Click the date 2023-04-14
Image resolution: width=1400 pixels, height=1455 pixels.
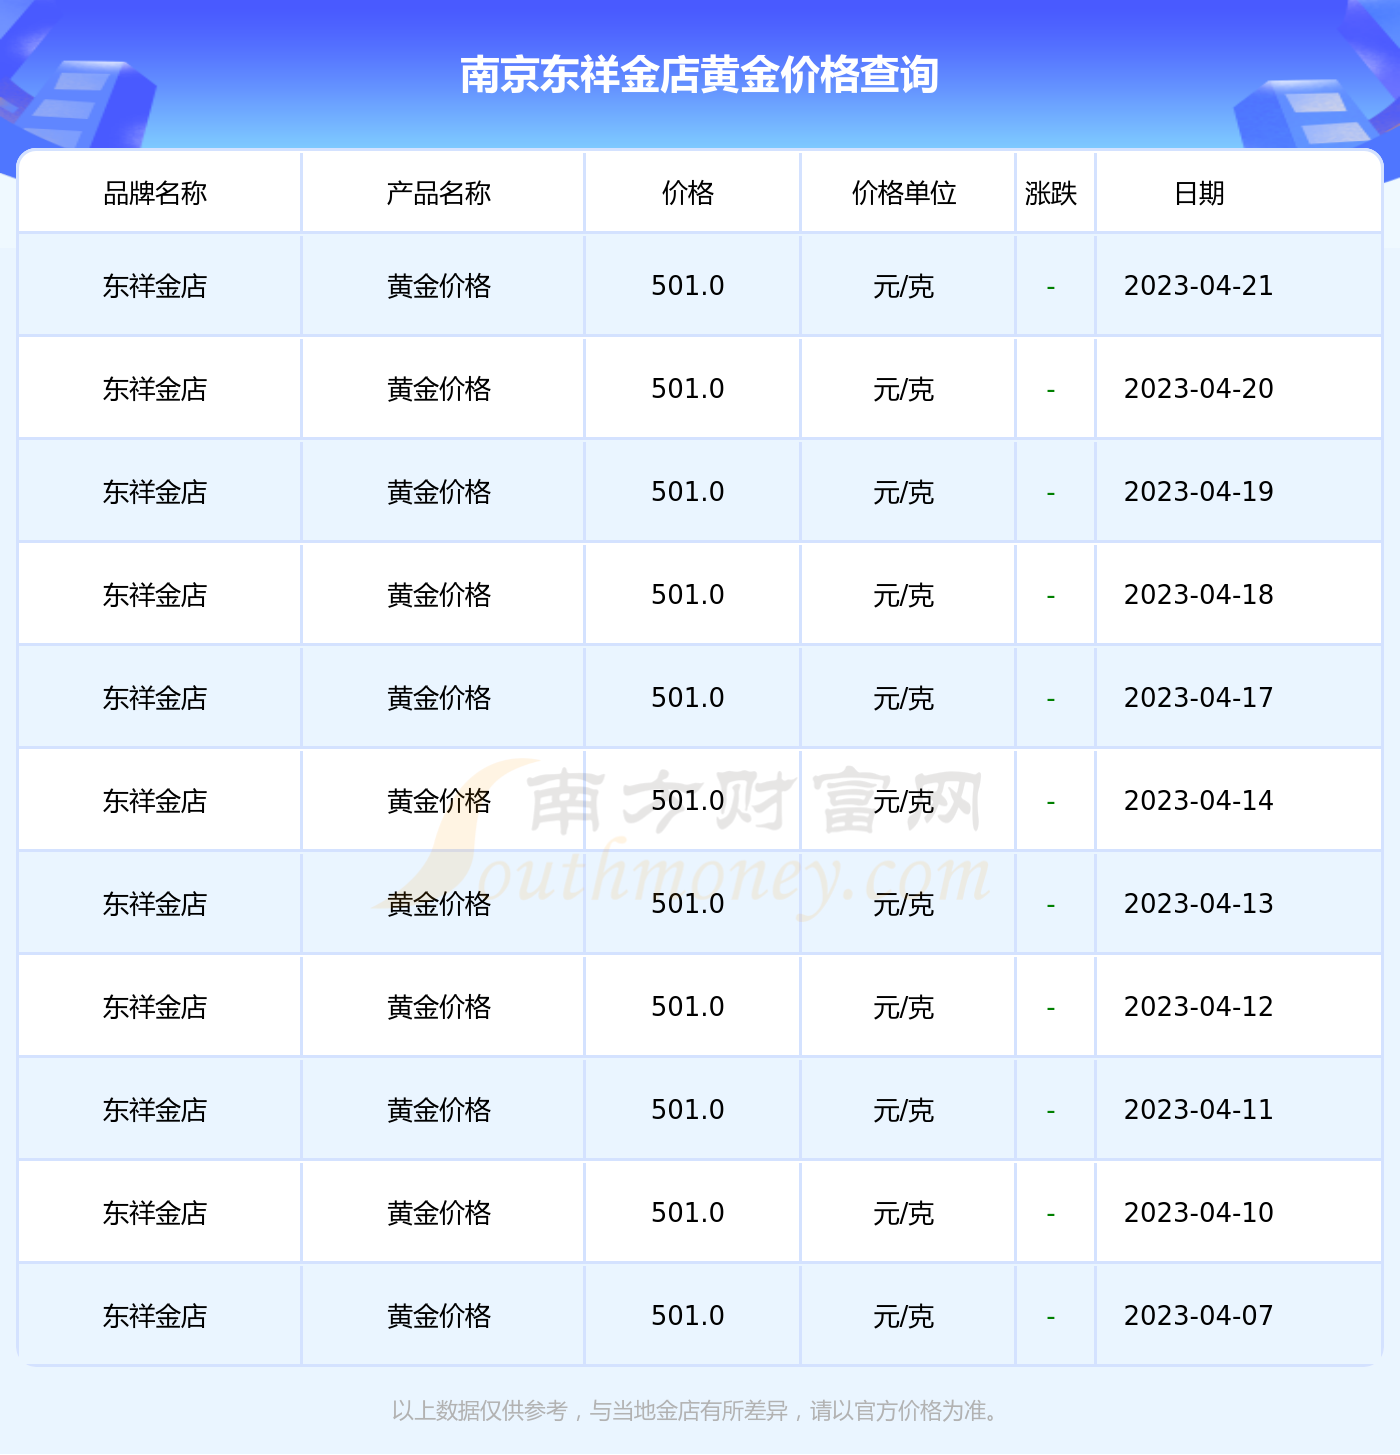1199,801
